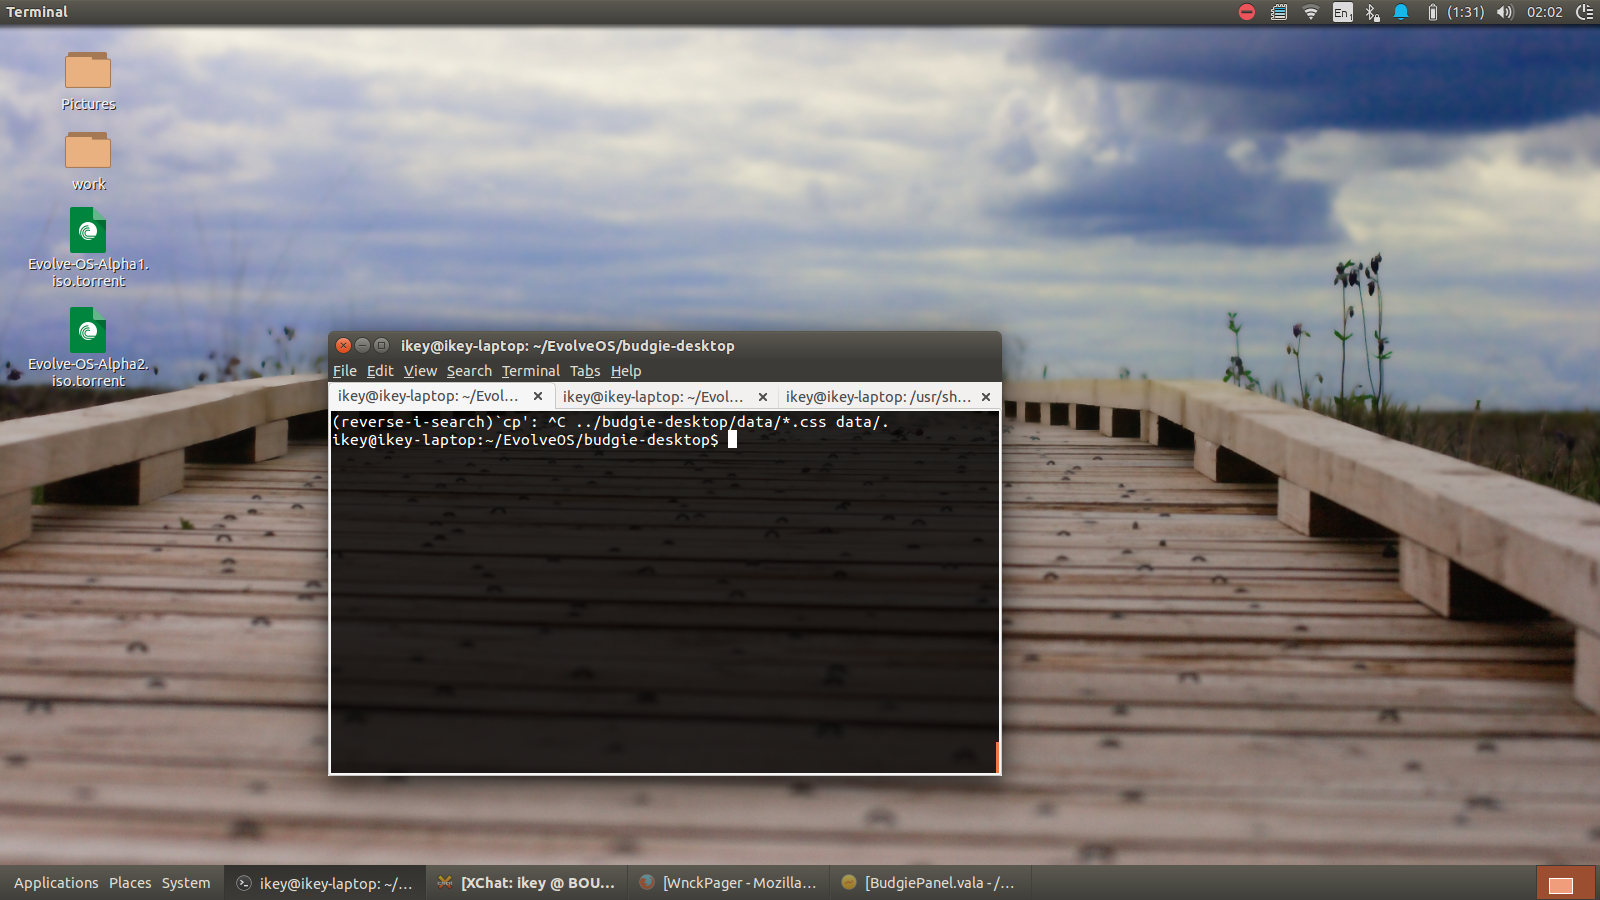Screen dimensions: 1600x900
Task: Minimize the terminal window
Action: pyautogui.click(x=362, y=345)
